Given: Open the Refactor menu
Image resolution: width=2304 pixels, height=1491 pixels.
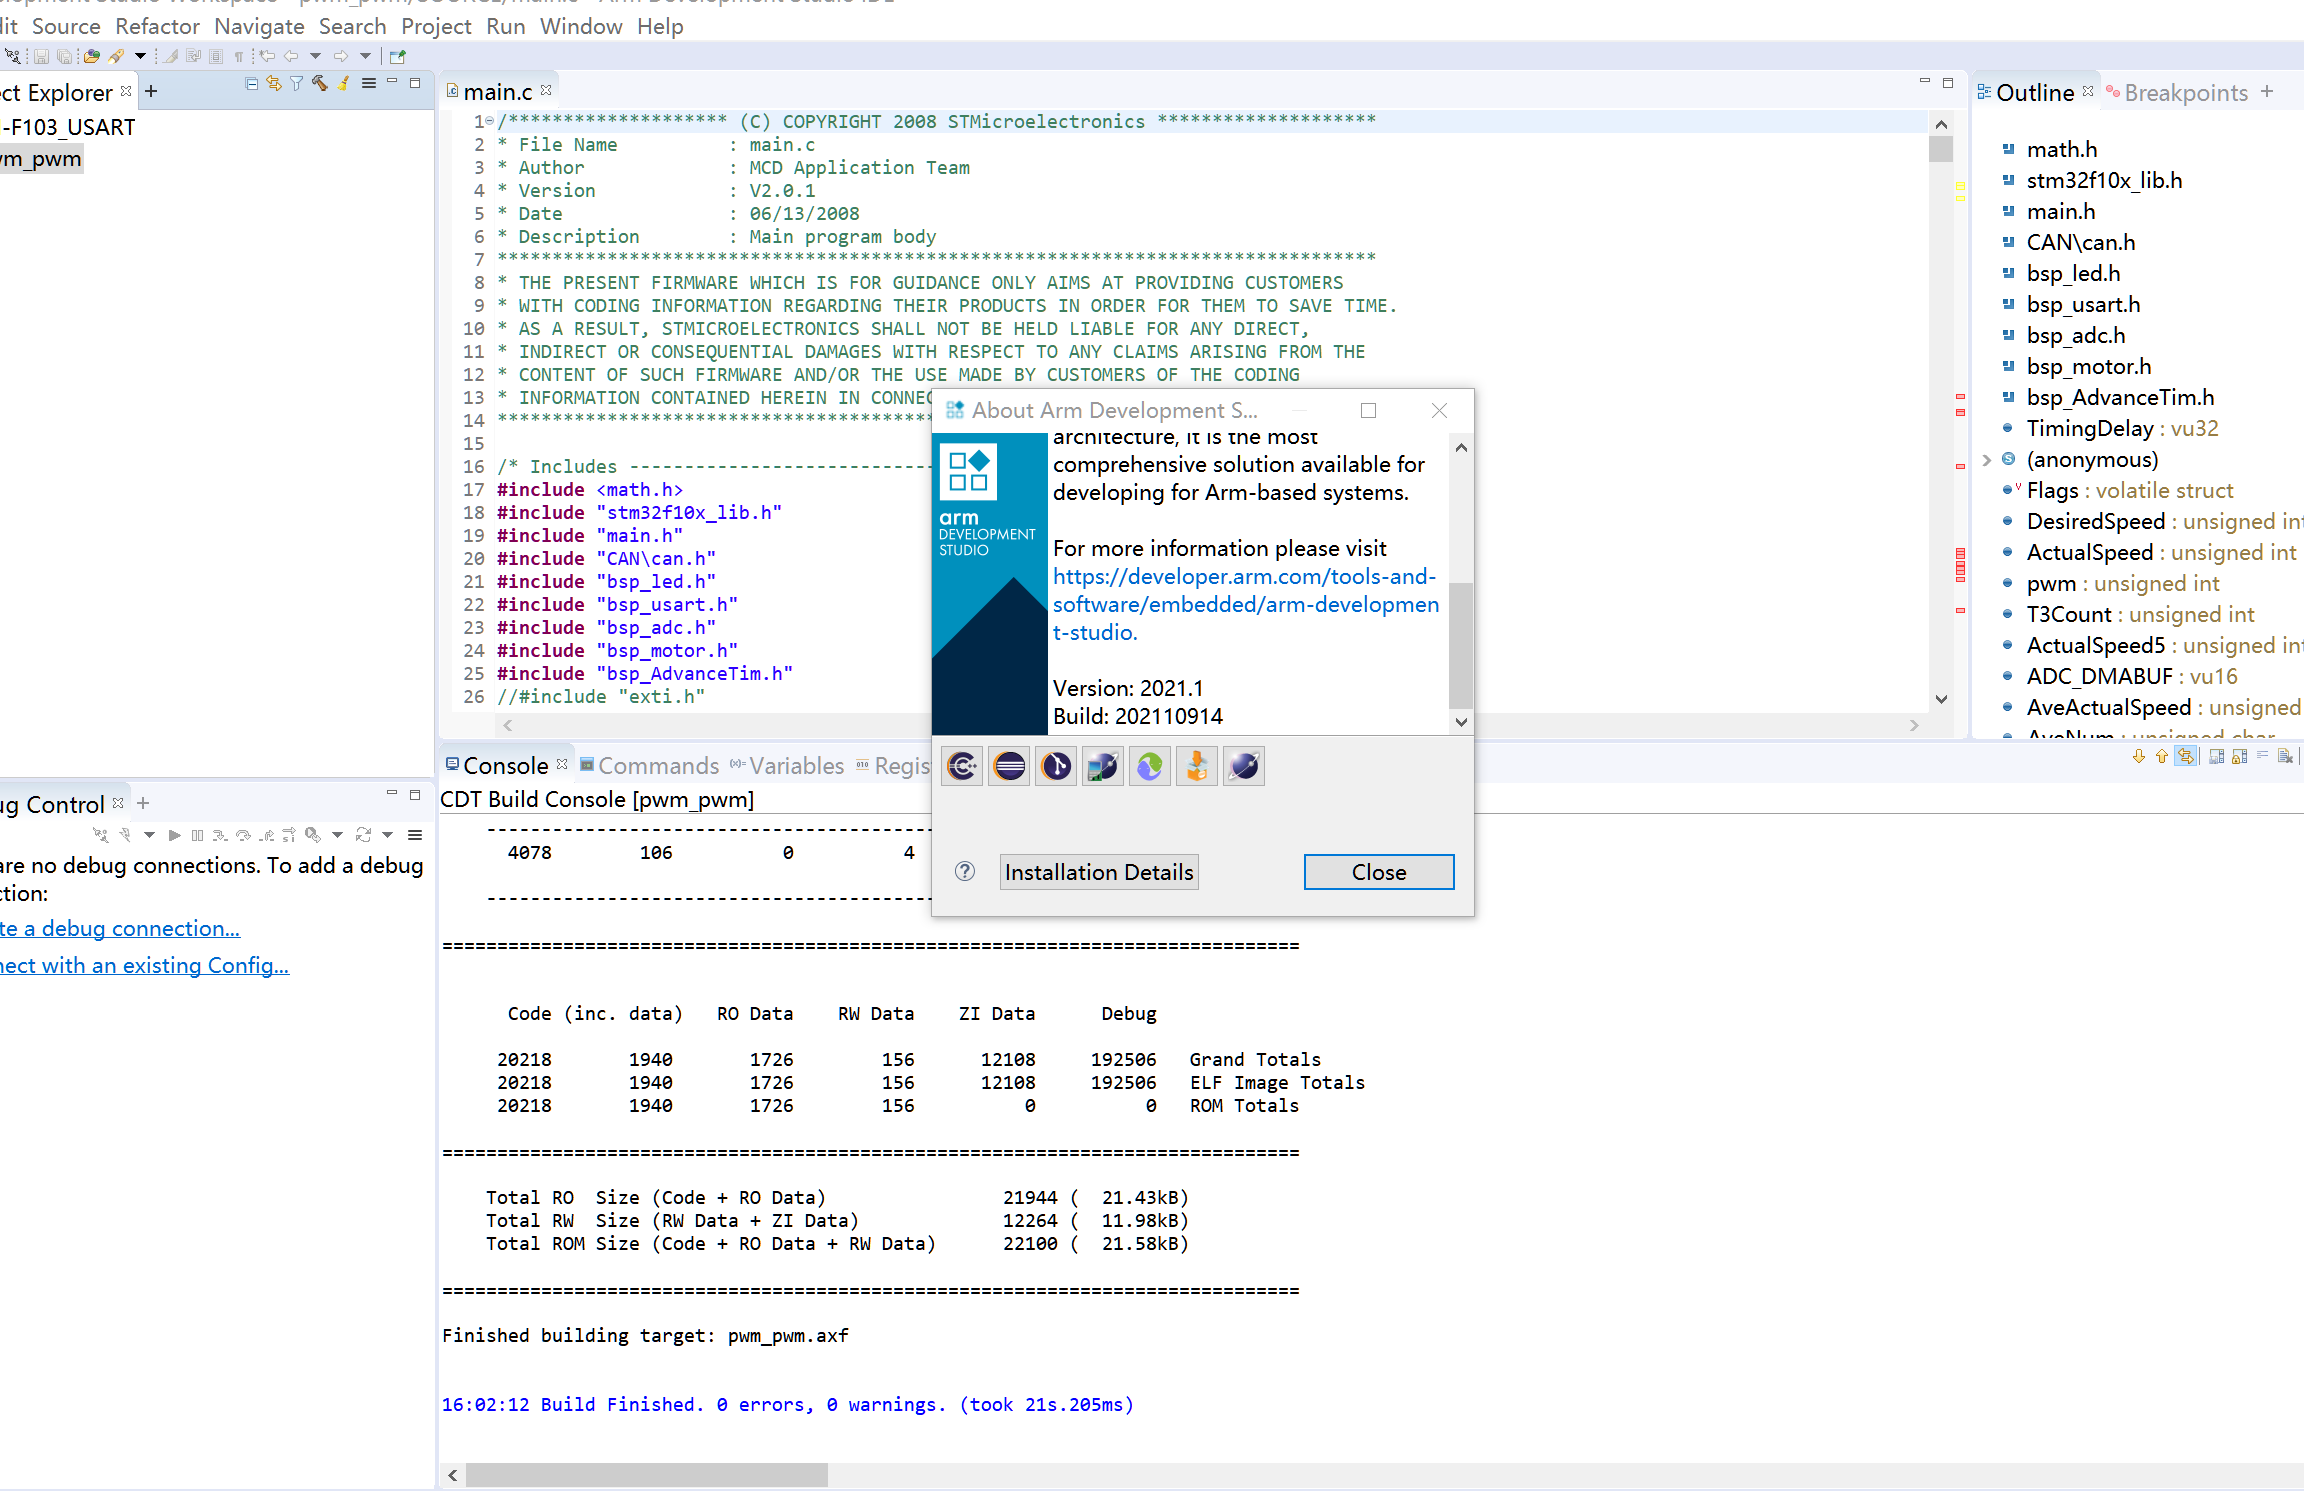Looking at the screenshot, I should (x=157, y=26).
